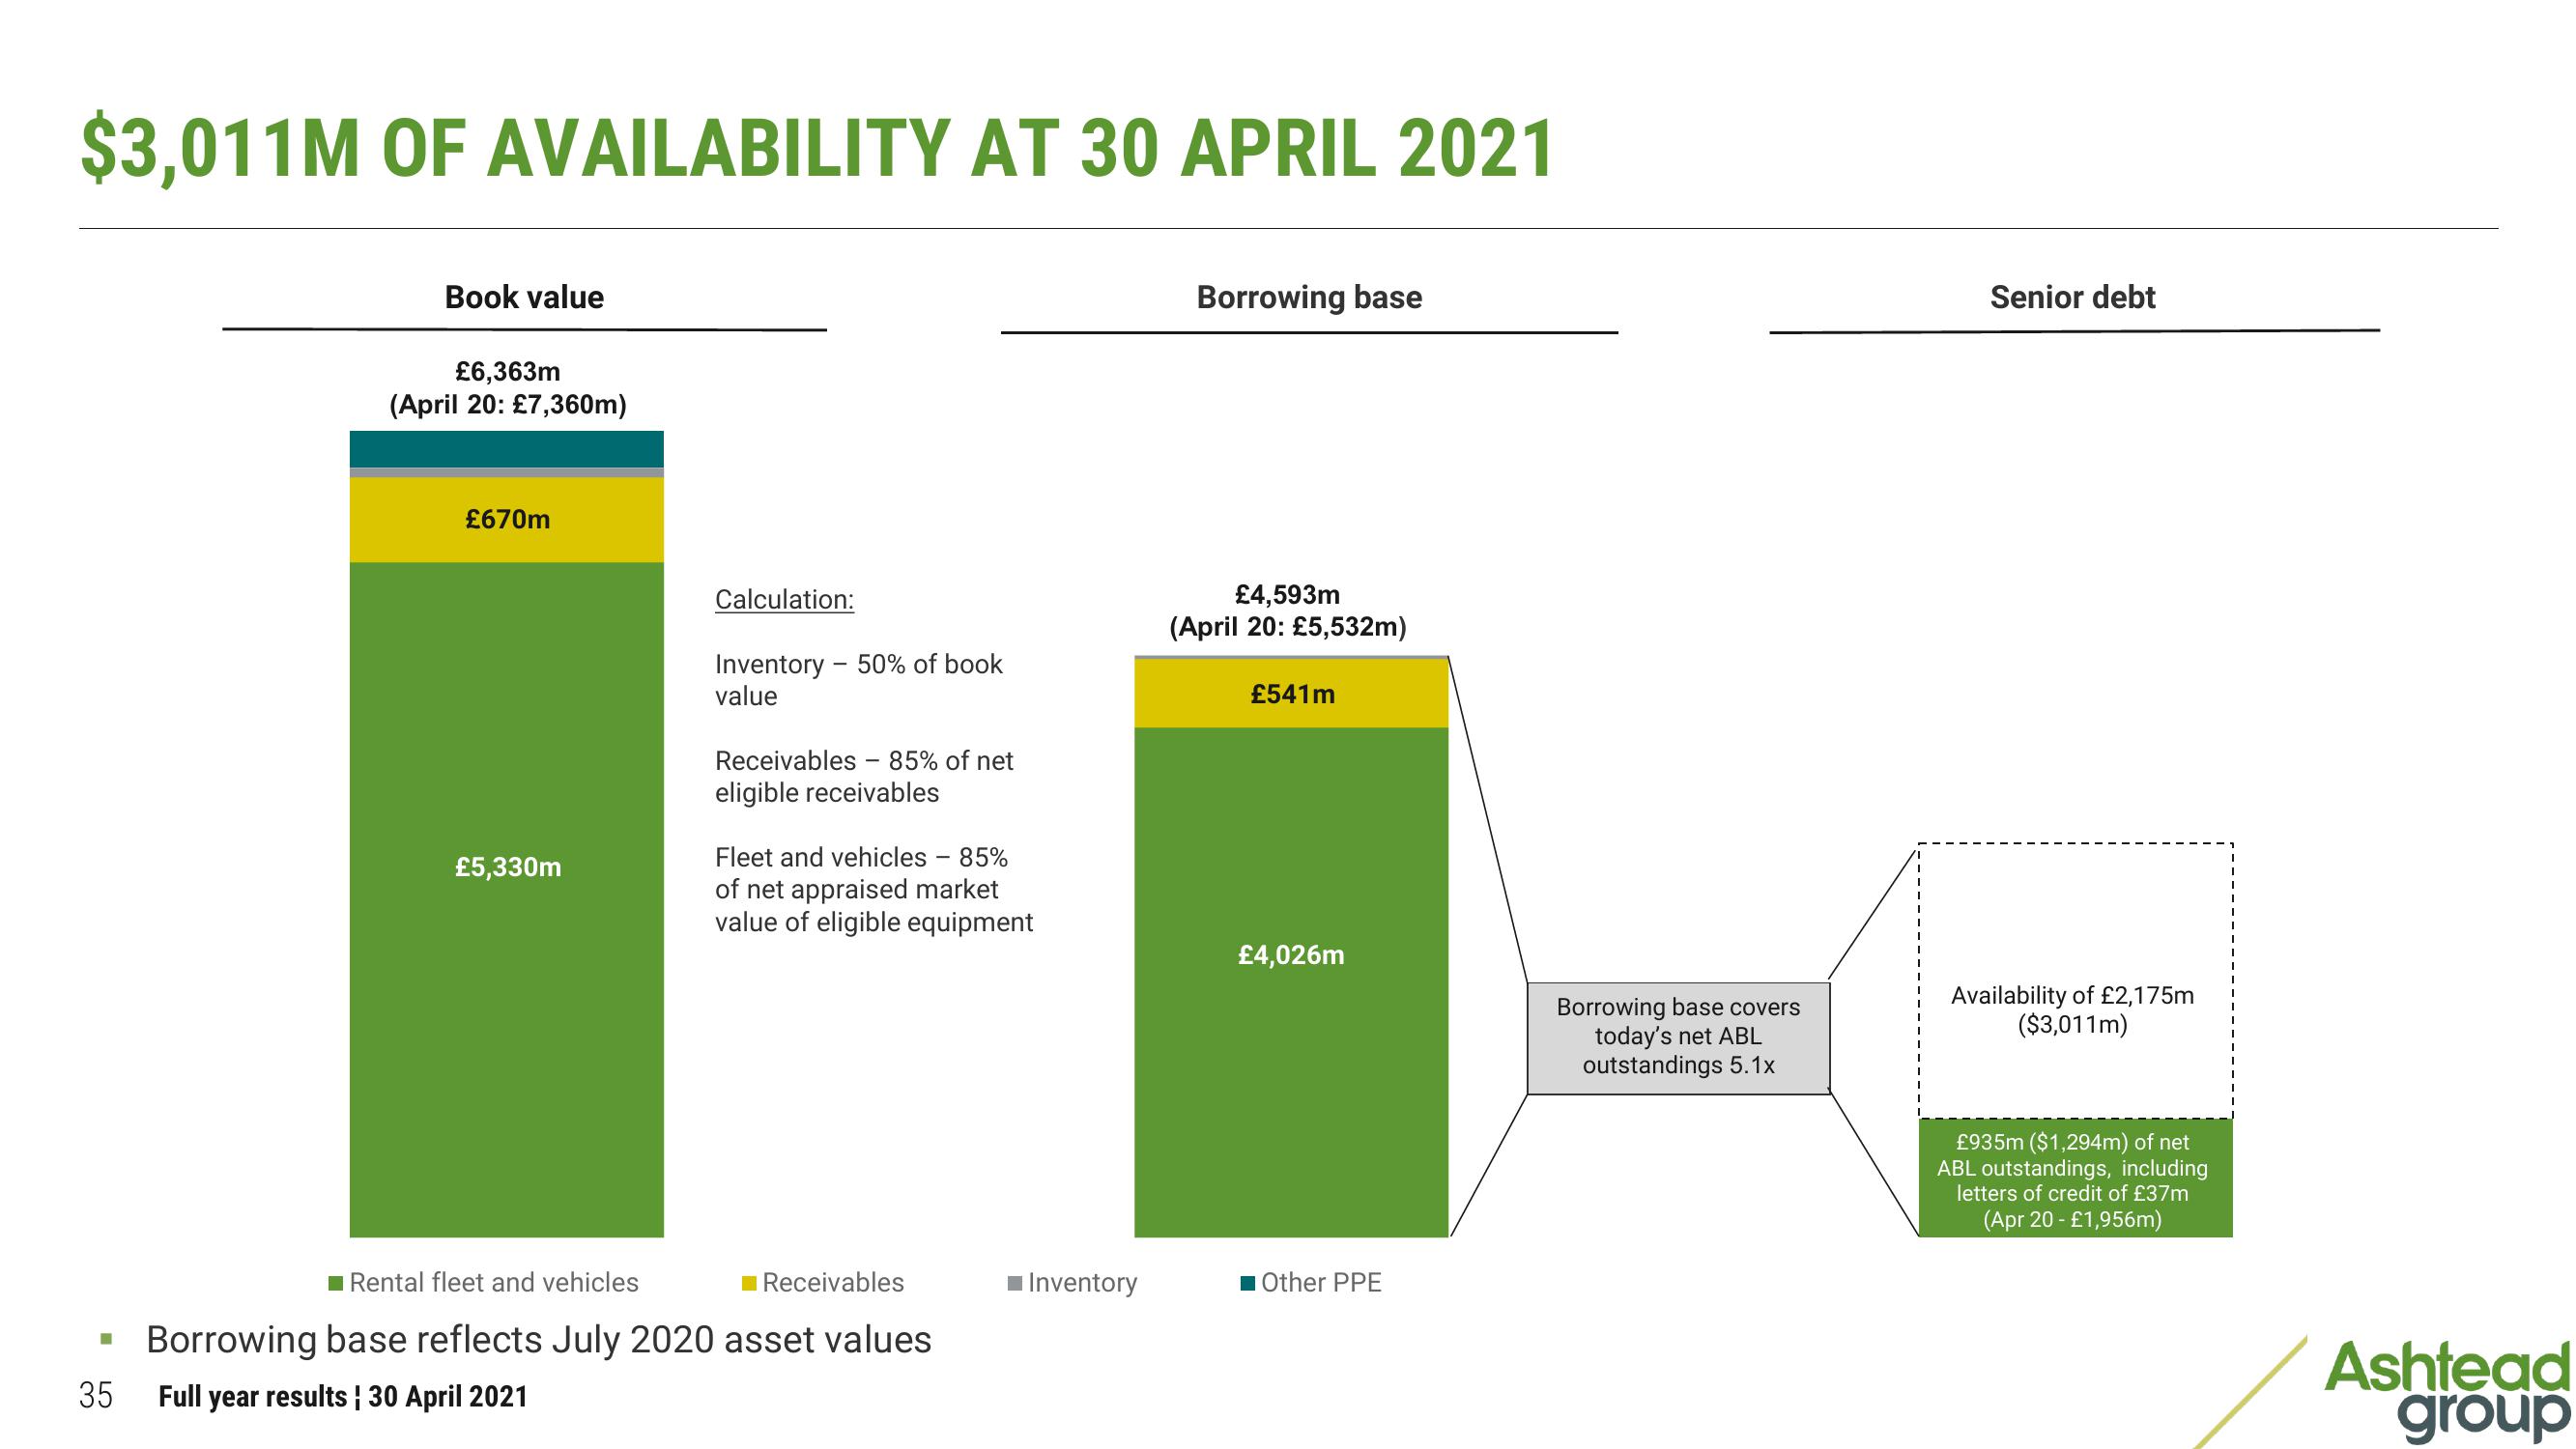2576x1449 pixels.
Task: Click the dashed 'Availability of £2,175m' box
Action: (2075, 981)
